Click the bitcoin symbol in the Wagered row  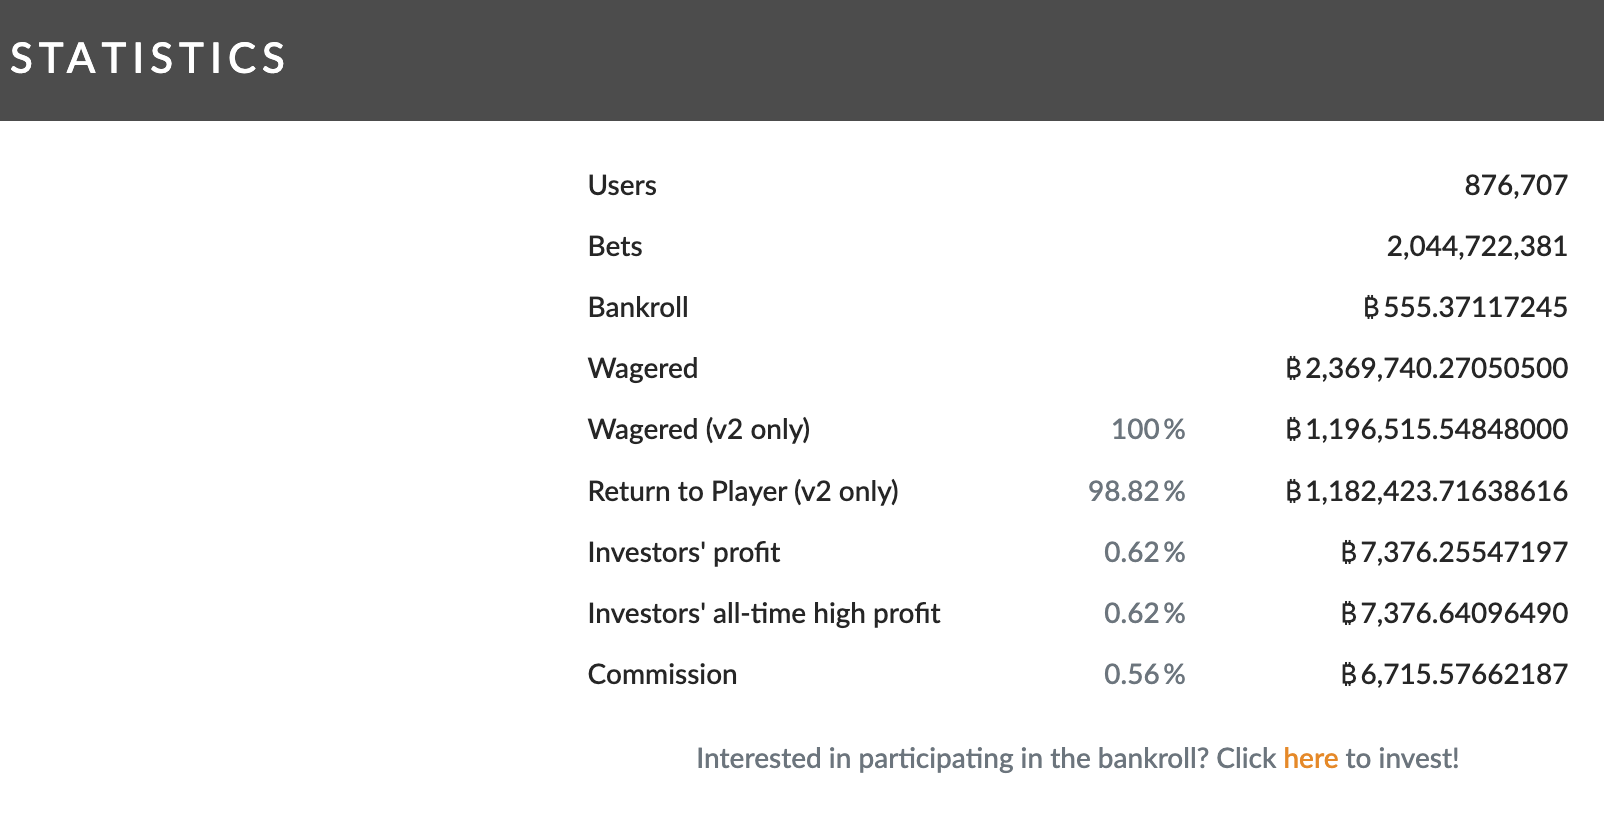tap(1293, 368)
